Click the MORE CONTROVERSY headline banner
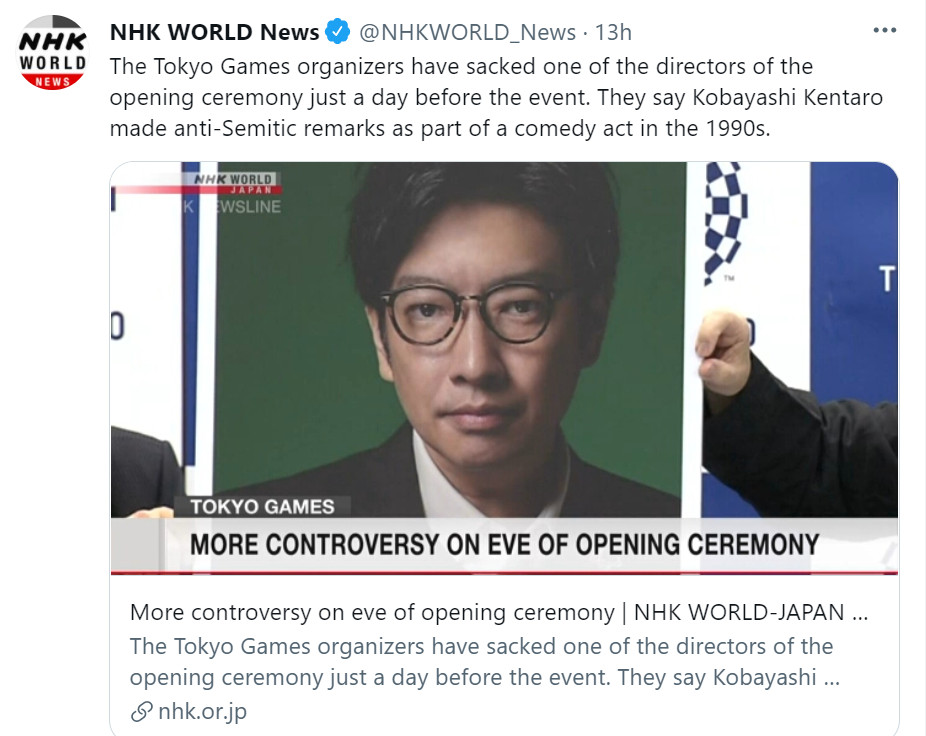This screenshot has width=926, height=736. pos(504,545)
